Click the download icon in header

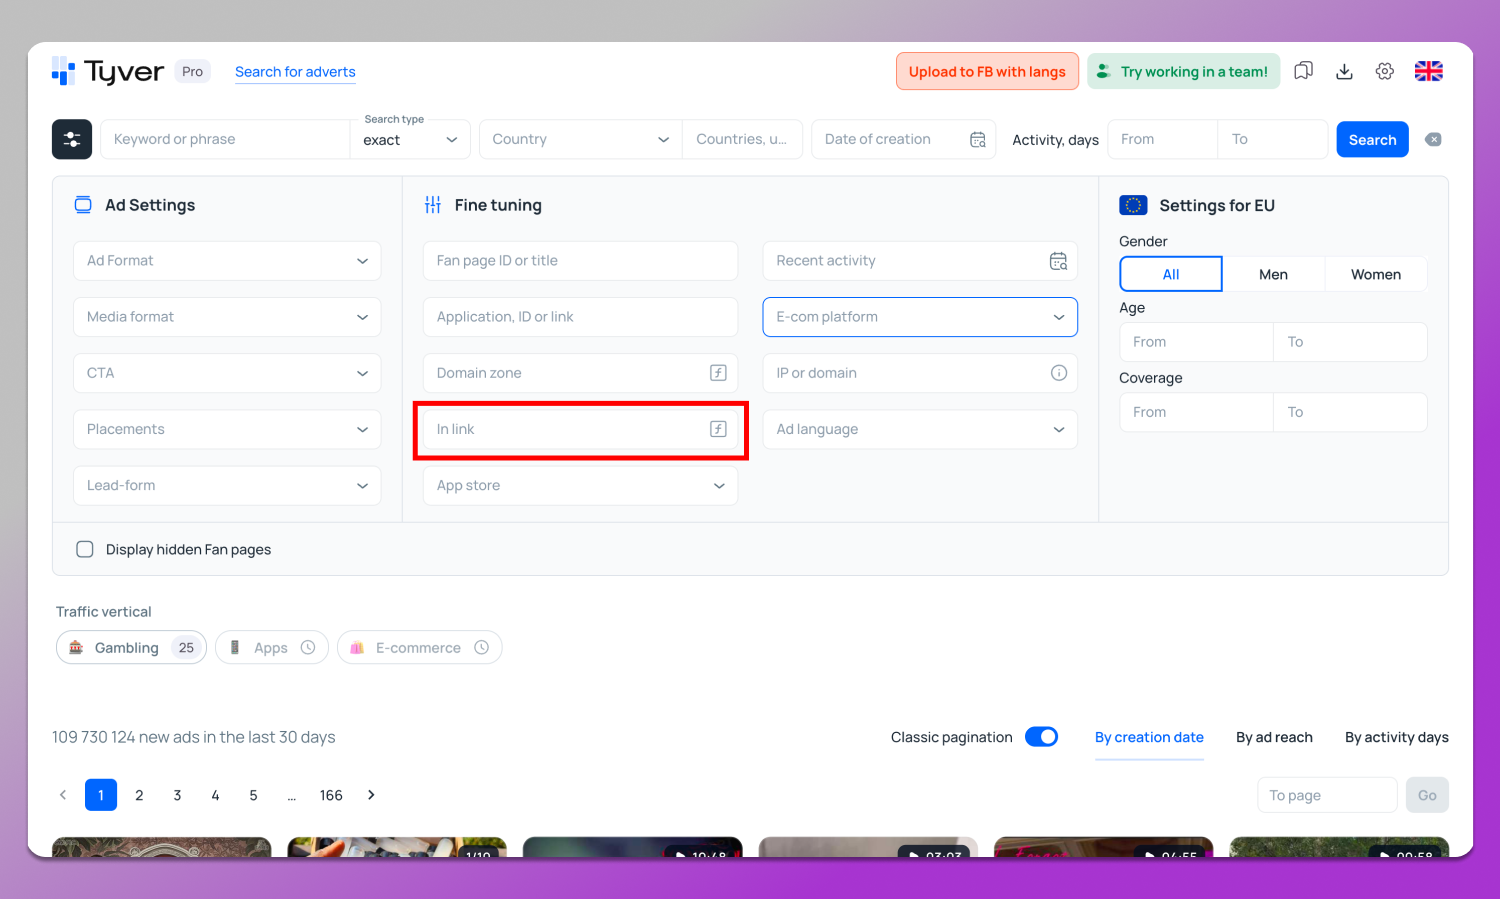[x=1344, y=71]
